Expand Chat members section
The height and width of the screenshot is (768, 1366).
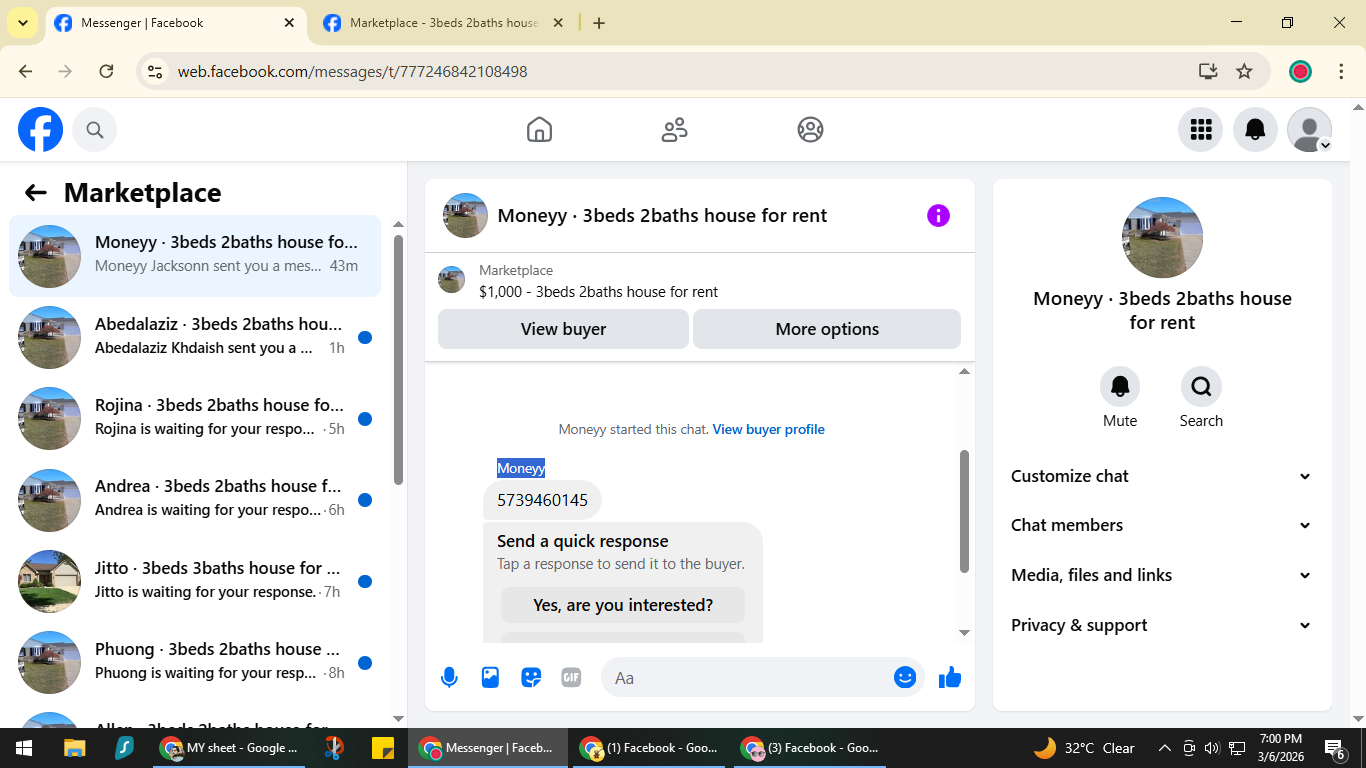click(1161, 525)
